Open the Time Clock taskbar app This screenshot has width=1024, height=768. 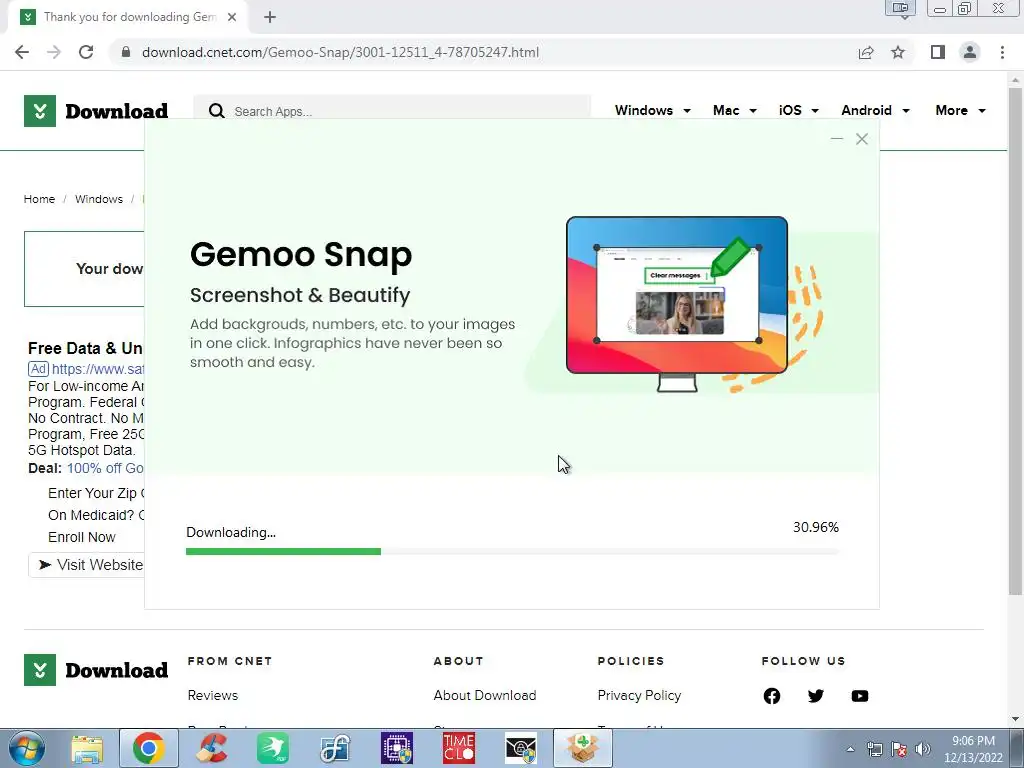tap(458, 748)
